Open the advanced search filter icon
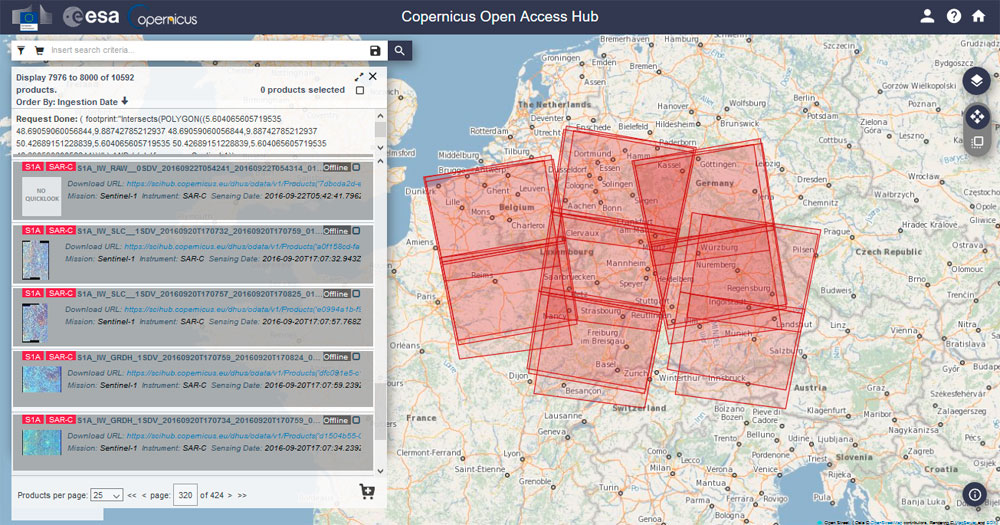Viewport: 1000px width, 525px height. (21, 50)
